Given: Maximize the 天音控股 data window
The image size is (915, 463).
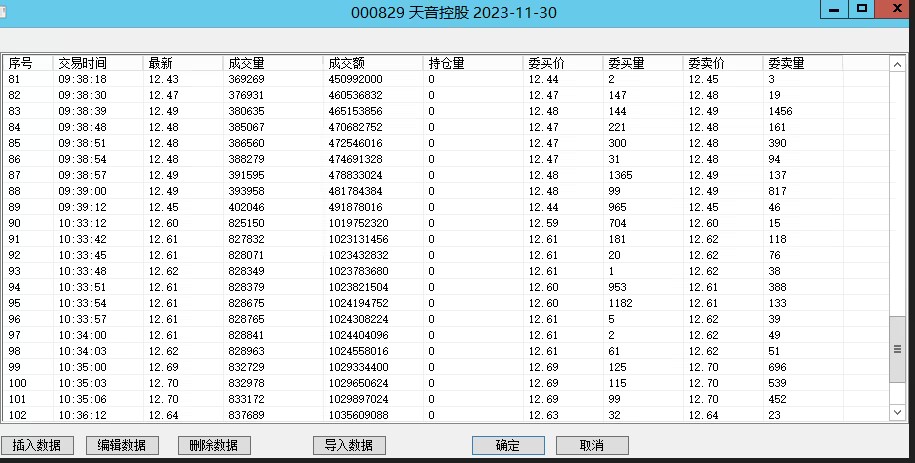Looking at the screenshot, I should pyautogui.click(x=862, y=10).
